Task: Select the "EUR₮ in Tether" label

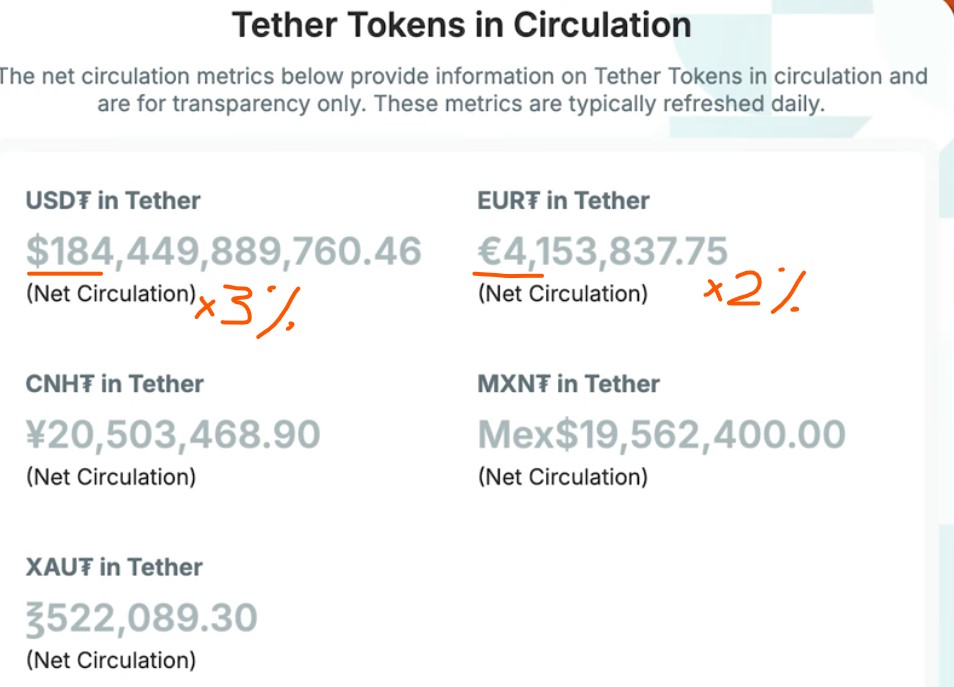Action: coord(564,201)
